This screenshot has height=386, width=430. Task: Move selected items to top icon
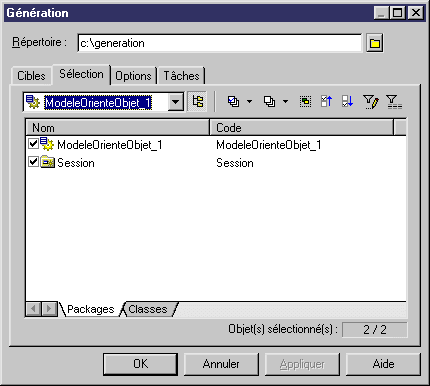point(327,101)
